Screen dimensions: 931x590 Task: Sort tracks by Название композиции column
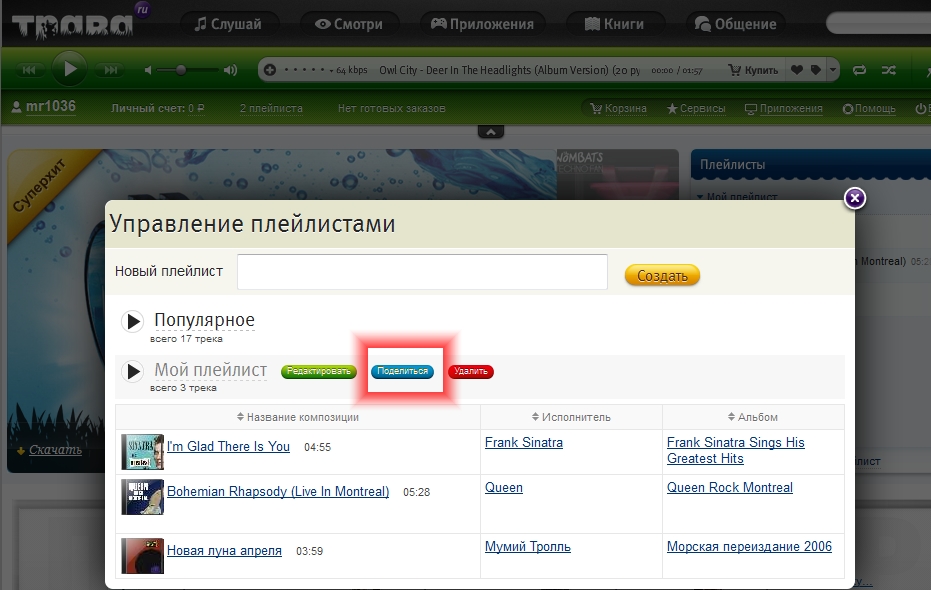297,417
